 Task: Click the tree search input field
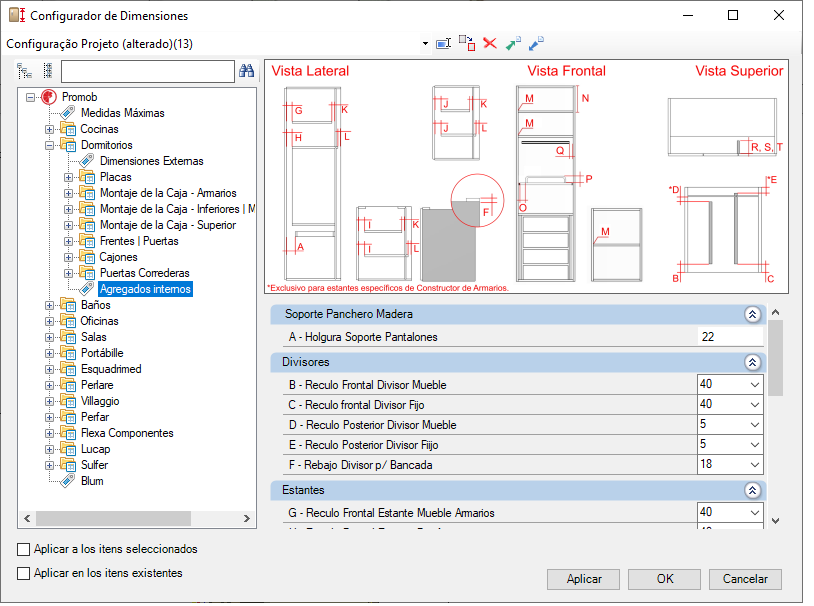coord(148,71)
